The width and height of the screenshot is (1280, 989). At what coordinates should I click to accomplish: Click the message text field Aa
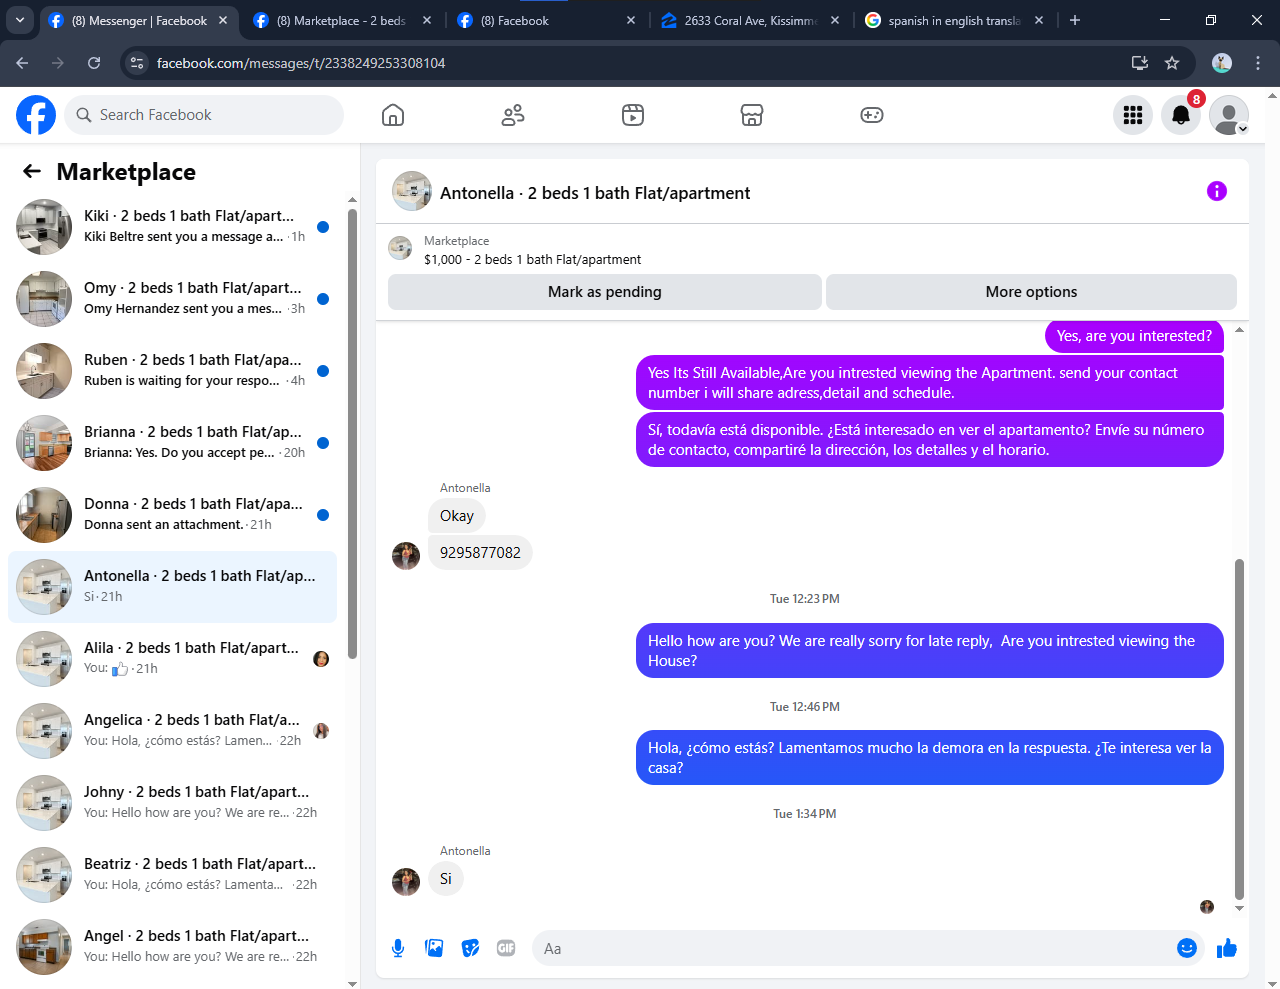coord(850,948)
